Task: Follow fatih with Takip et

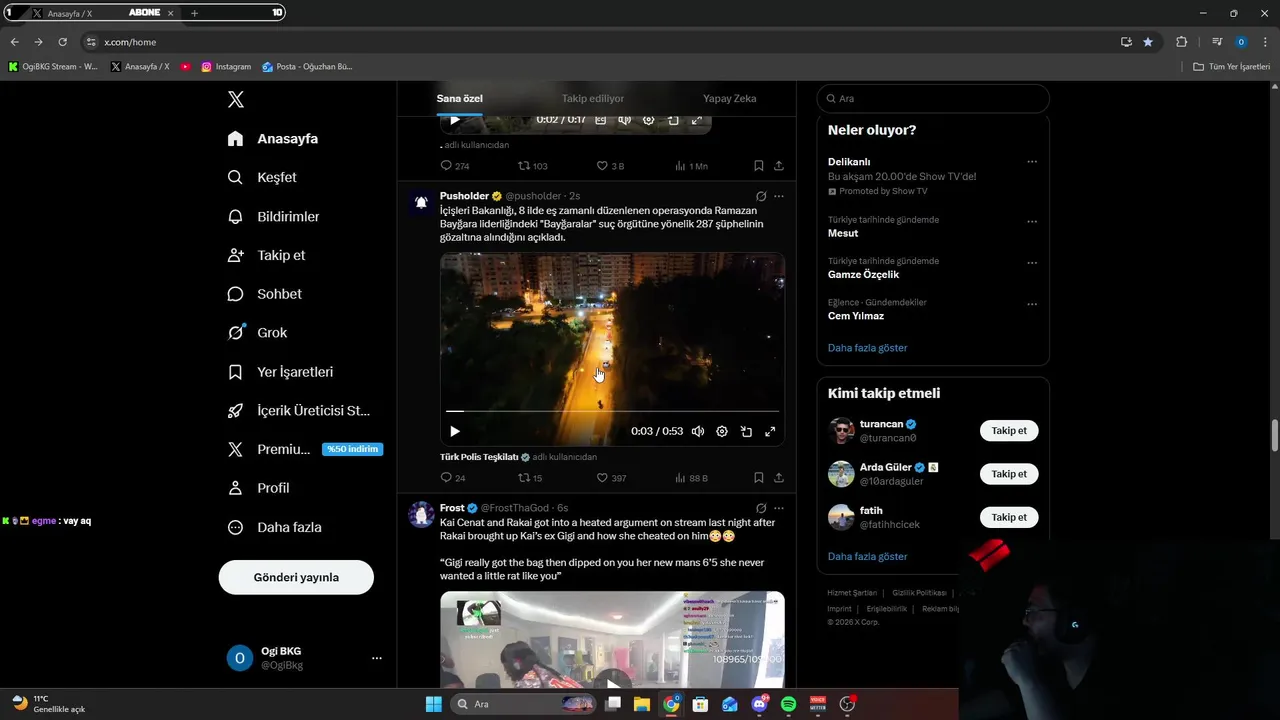Action: coord(1009,517)
